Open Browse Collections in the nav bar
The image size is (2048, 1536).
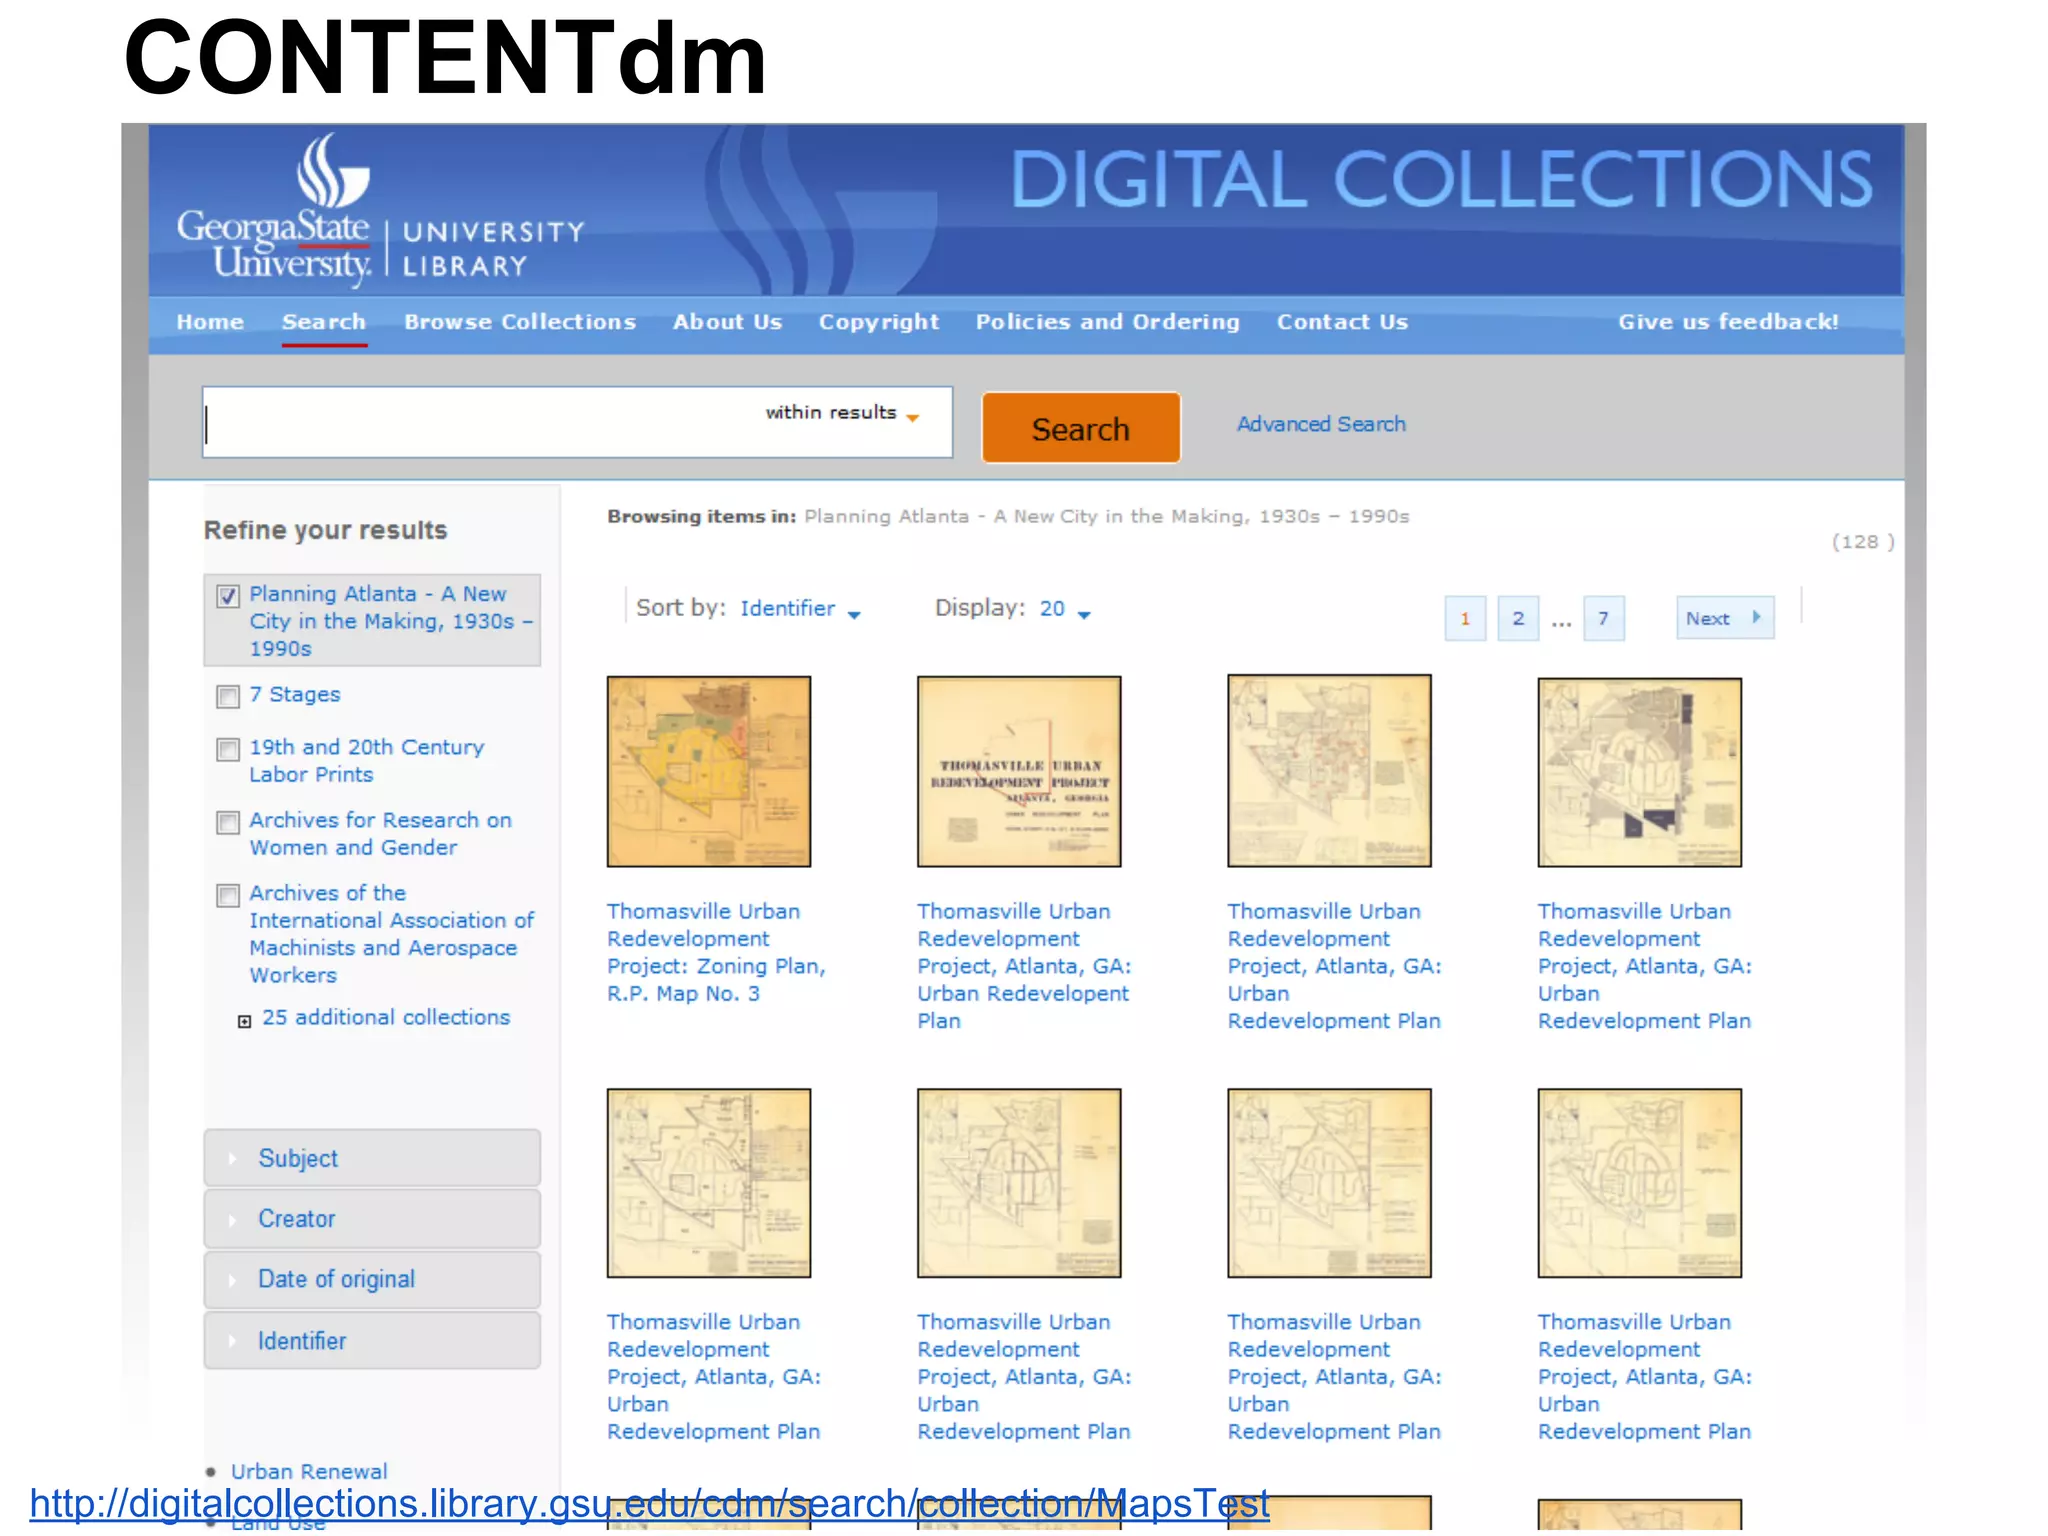pos(520,322)
